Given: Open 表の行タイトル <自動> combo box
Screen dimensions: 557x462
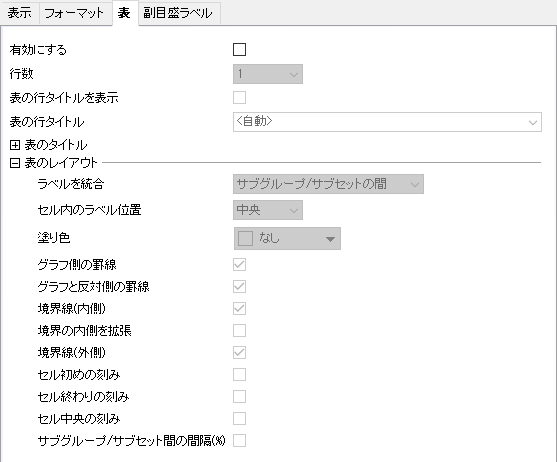Looking at the screenshot, I should coord(387,122).
